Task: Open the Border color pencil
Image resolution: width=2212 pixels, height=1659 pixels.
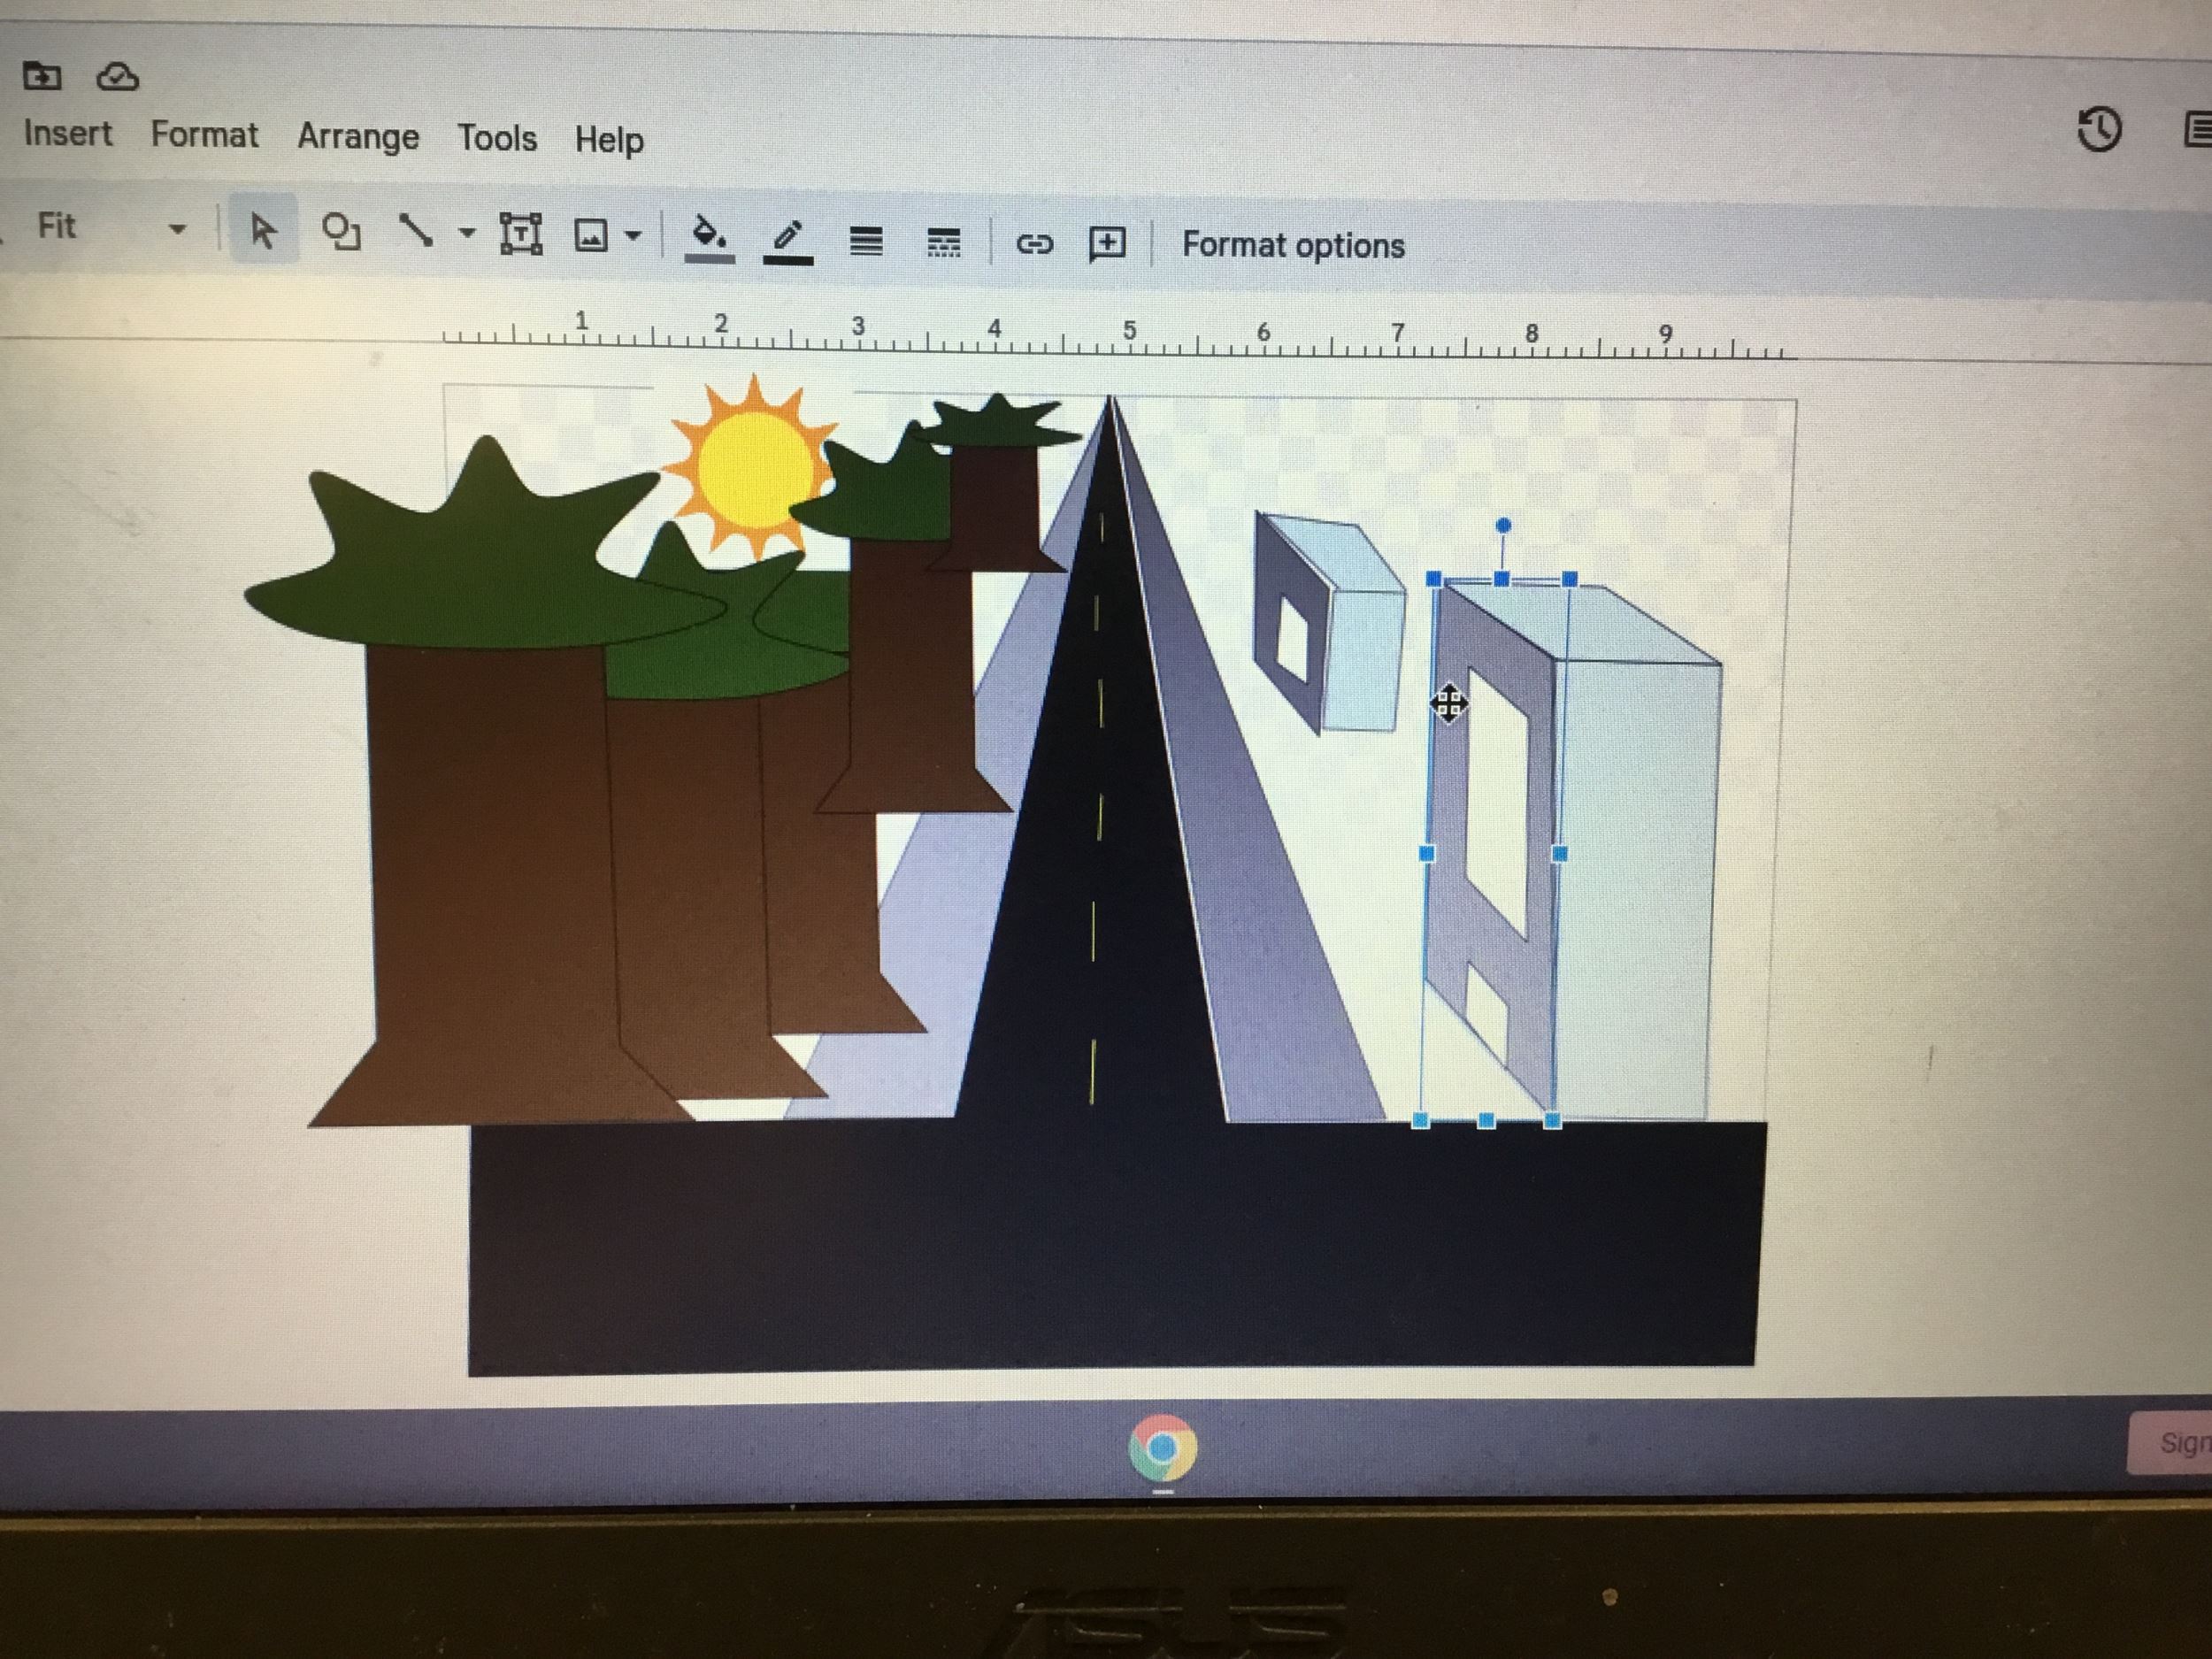Action: coord(787,238)
